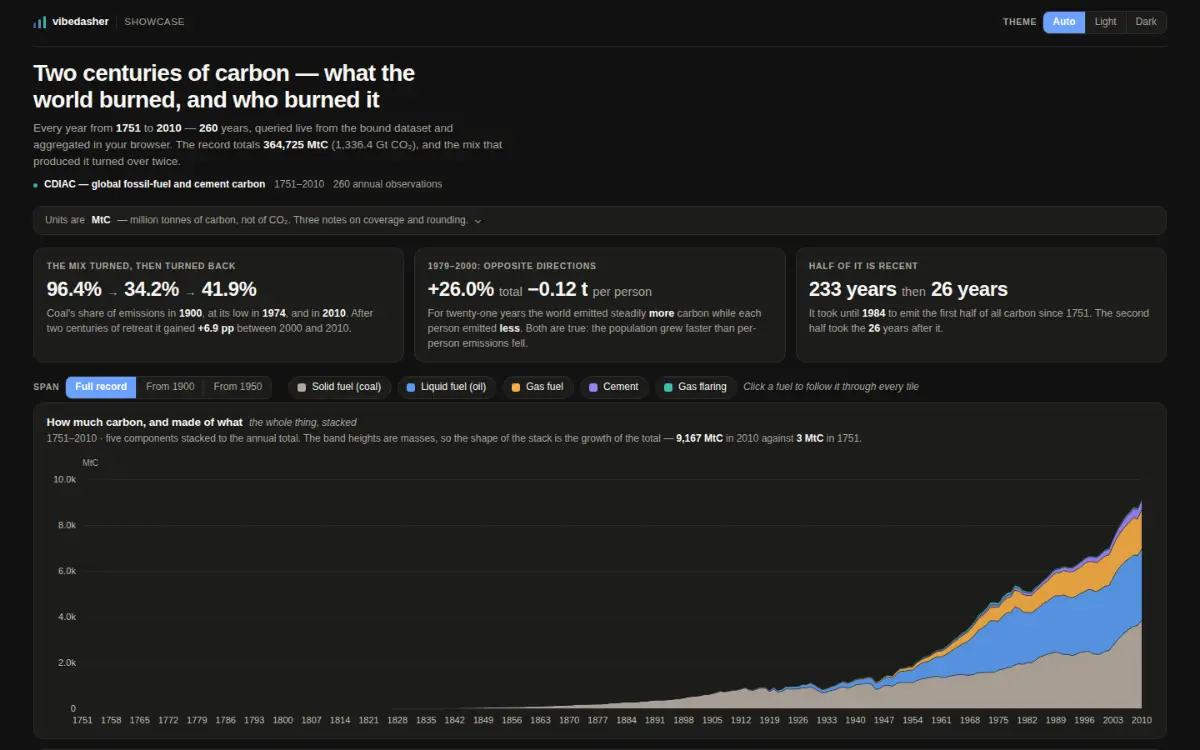Click the 233 years value
Screen dimensions: 1200x750
point(853,290)
